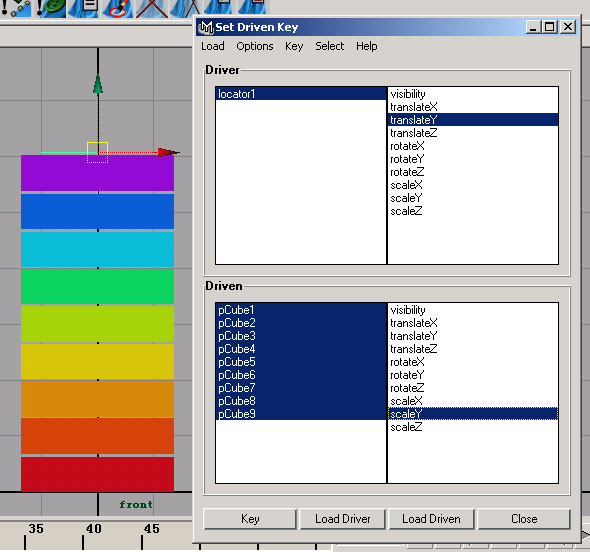Click the green leaf shelf icon
The width and height of the screenshot is (590, 552).
(x=51, y=8)
